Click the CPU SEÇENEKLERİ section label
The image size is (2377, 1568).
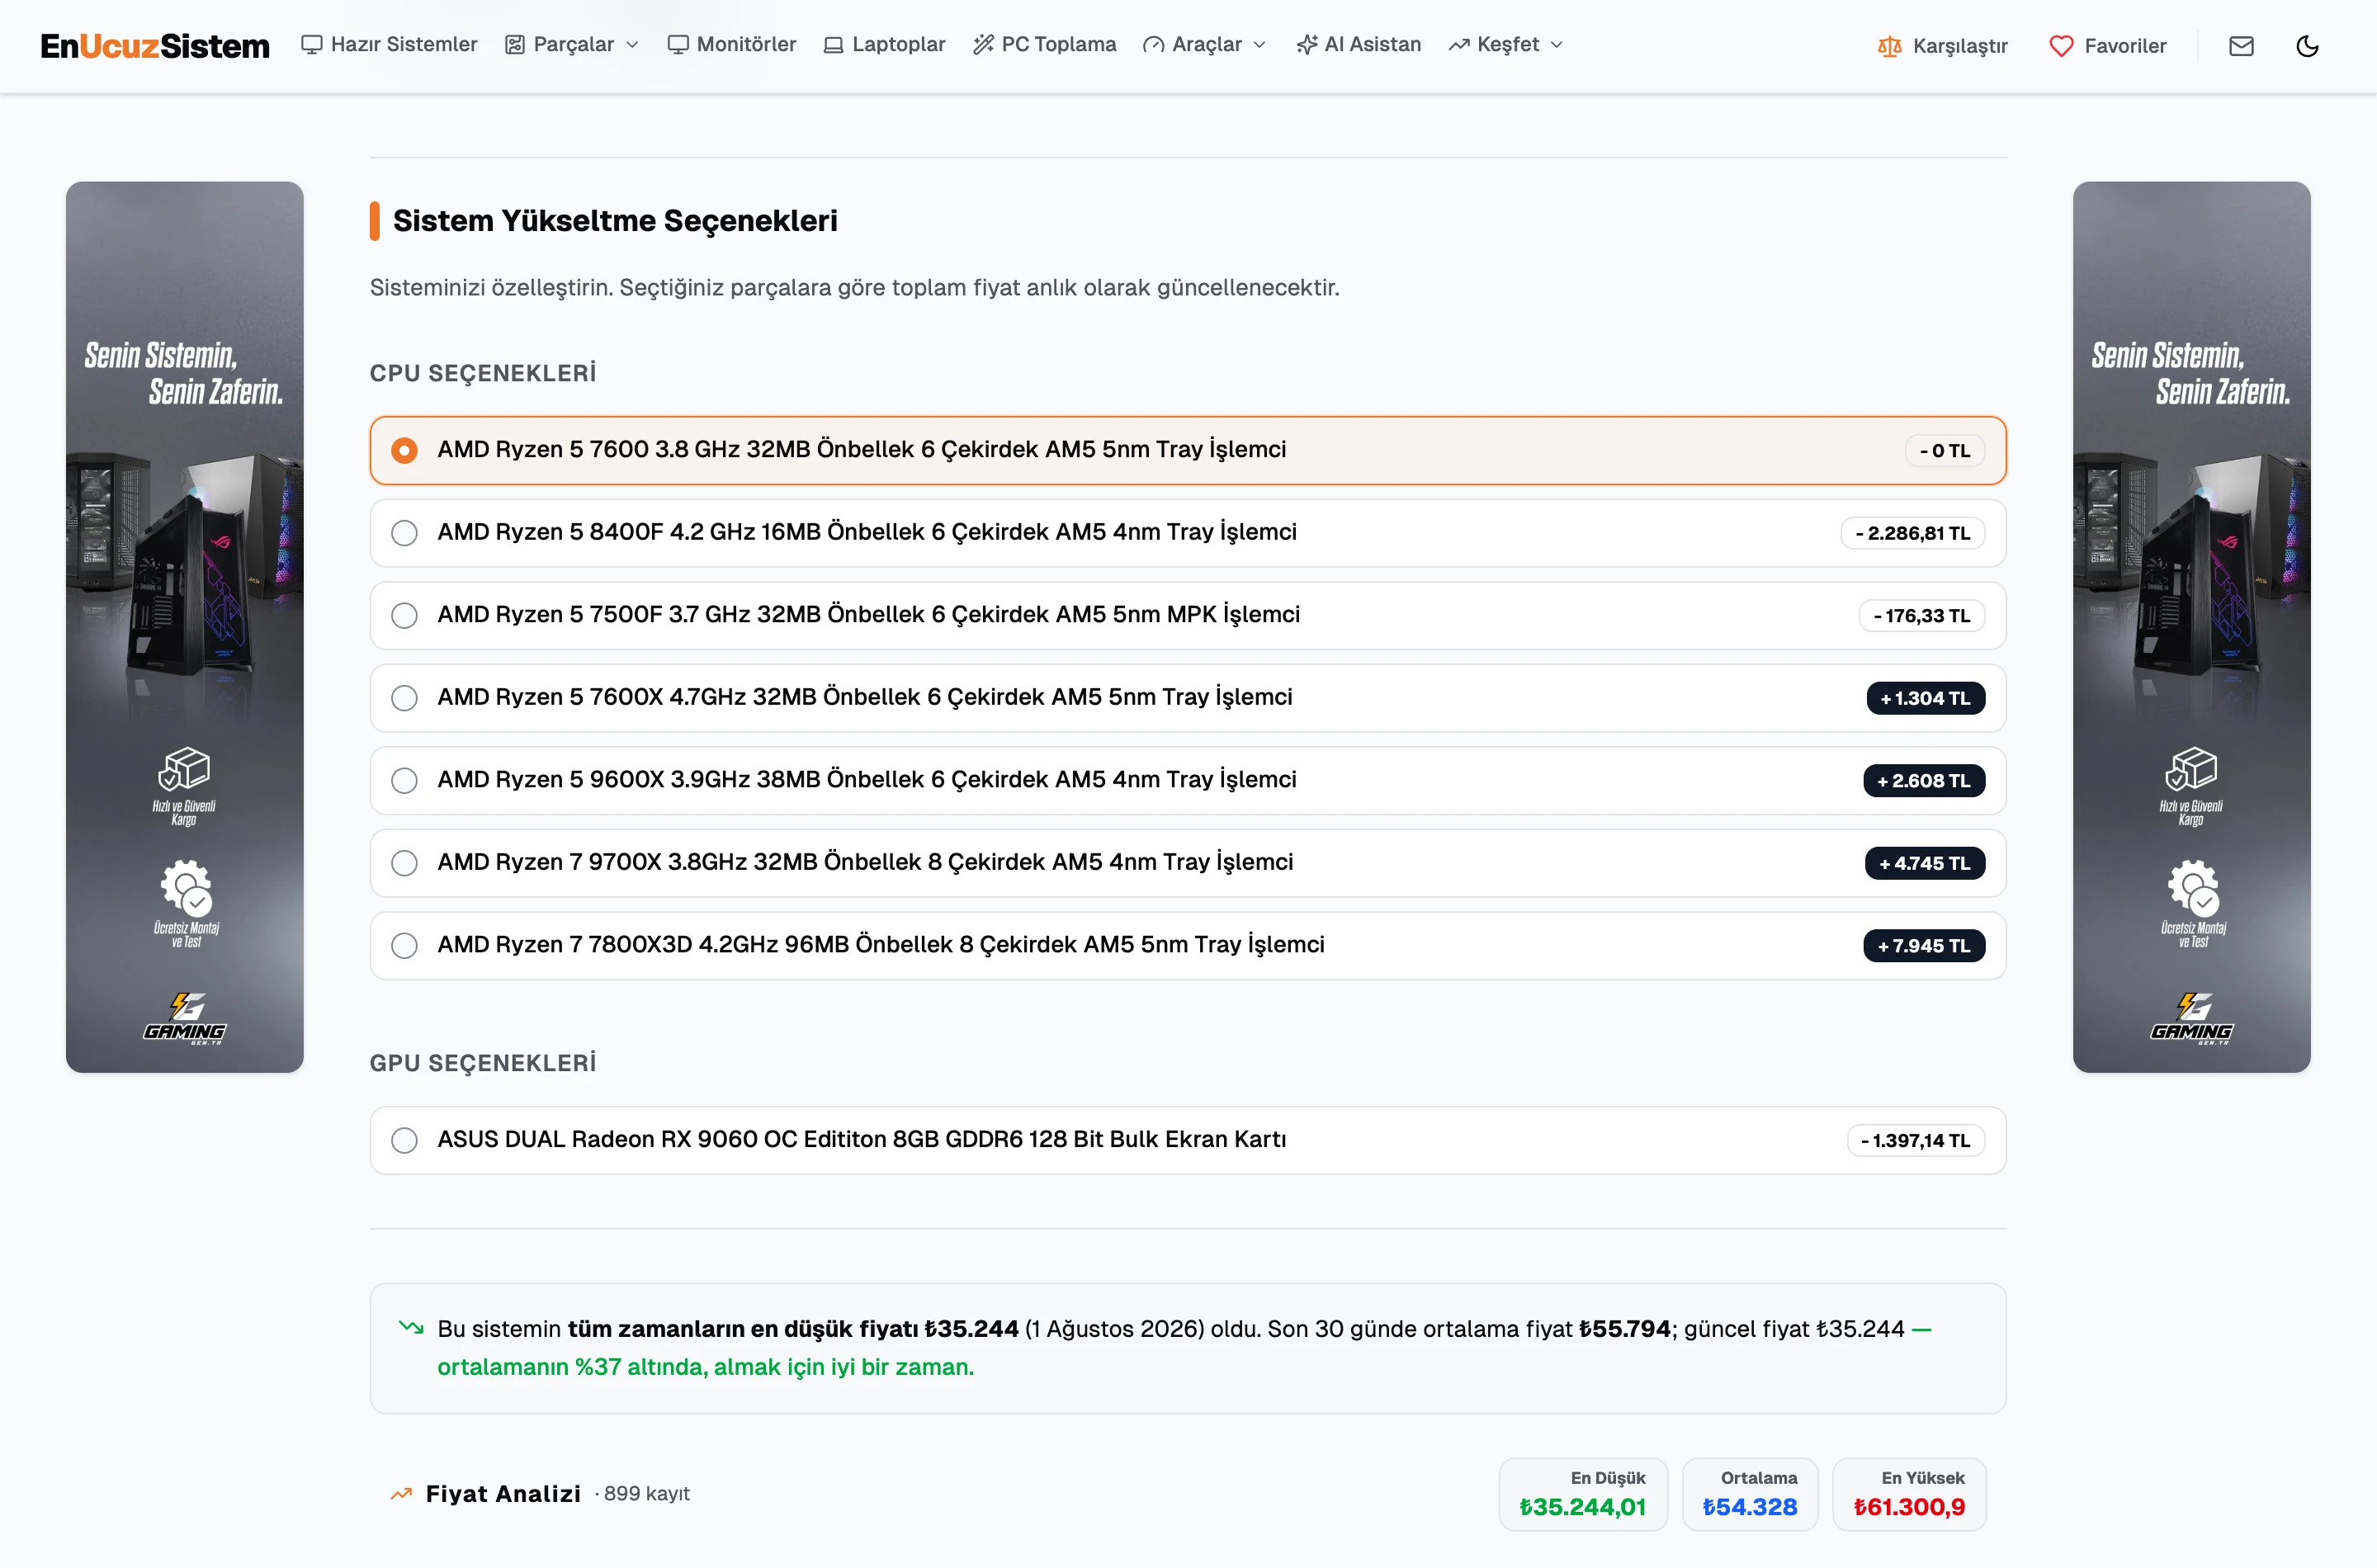(483, 373)
